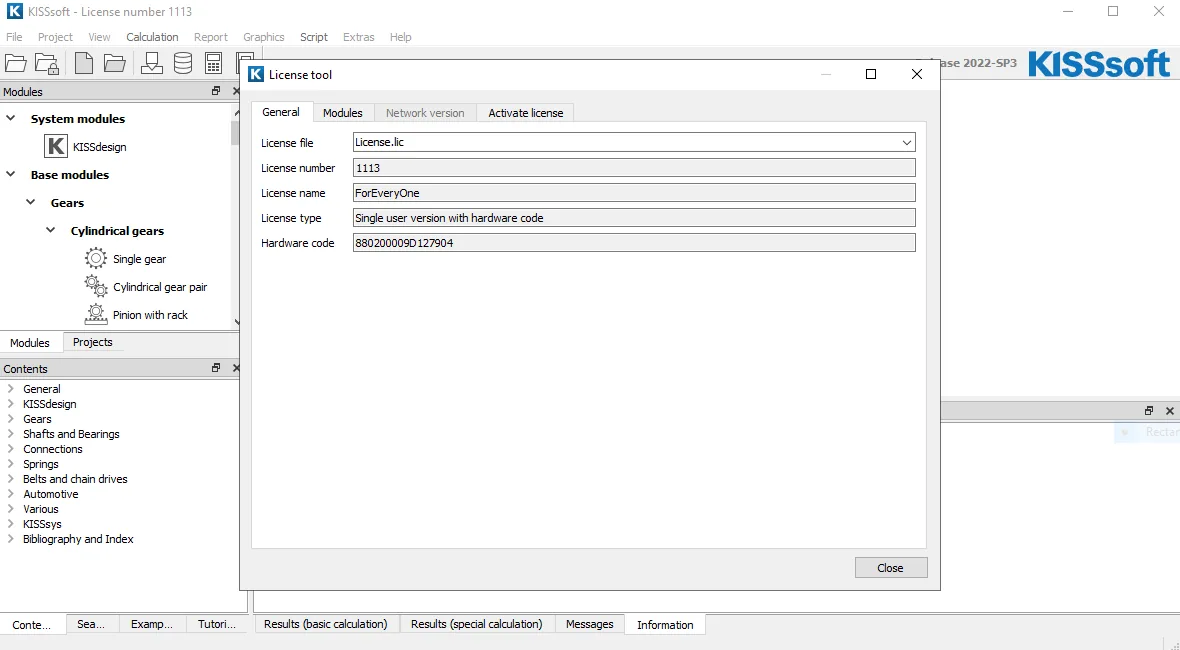The width and height of the screenshot is (1180, 650).
Task: Click the KISSdesign module icon
Action: coord(56,146)
